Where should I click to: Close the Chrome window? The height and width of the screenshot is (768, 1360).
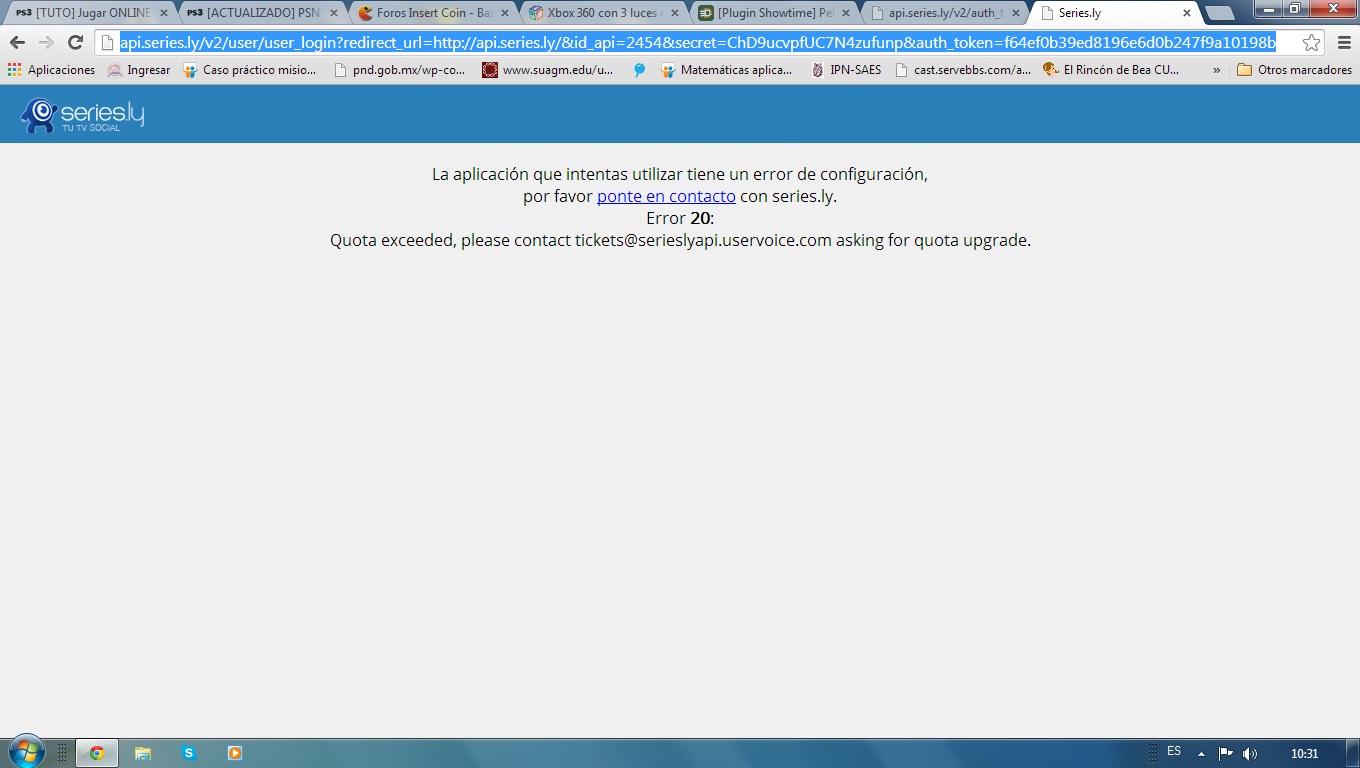(1332, 8)
